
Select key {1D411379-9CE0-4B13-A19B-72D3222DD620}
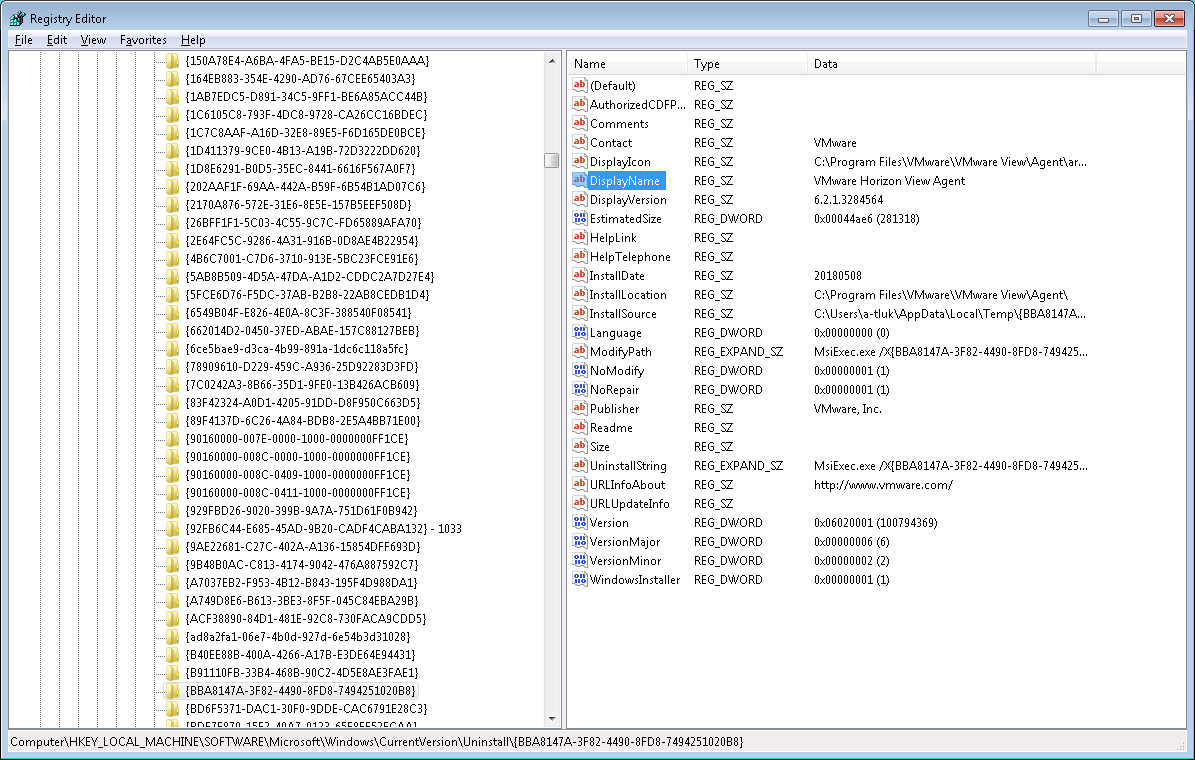click(303, 151)
